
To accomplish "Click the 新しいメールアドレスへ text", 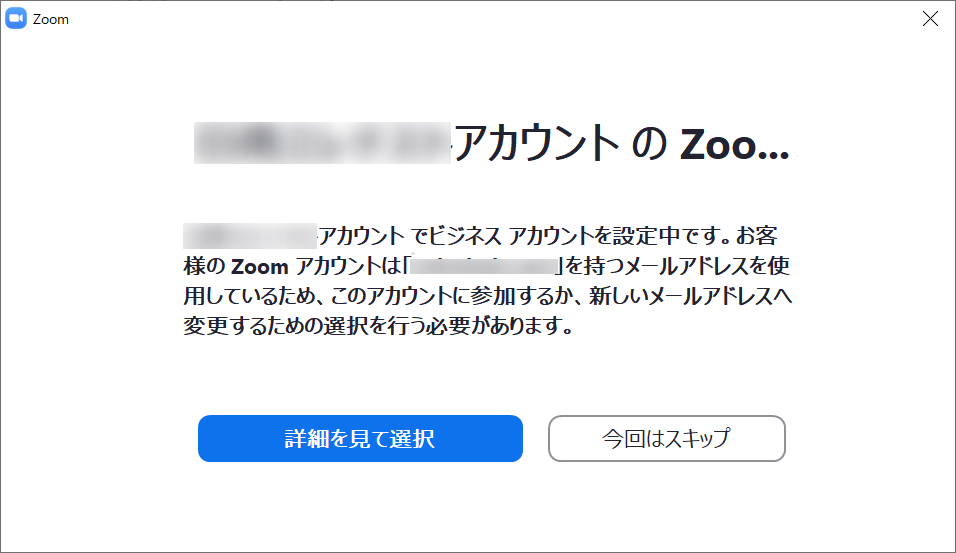I will pyautogui.click(x=690, y=296).
